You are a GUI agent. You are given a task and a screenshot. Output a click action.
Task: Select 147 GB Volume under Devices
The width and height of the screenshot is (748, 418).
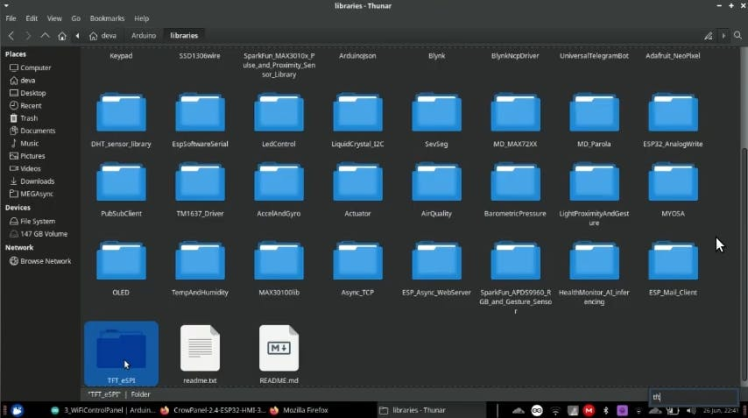(x=43, y=234)
